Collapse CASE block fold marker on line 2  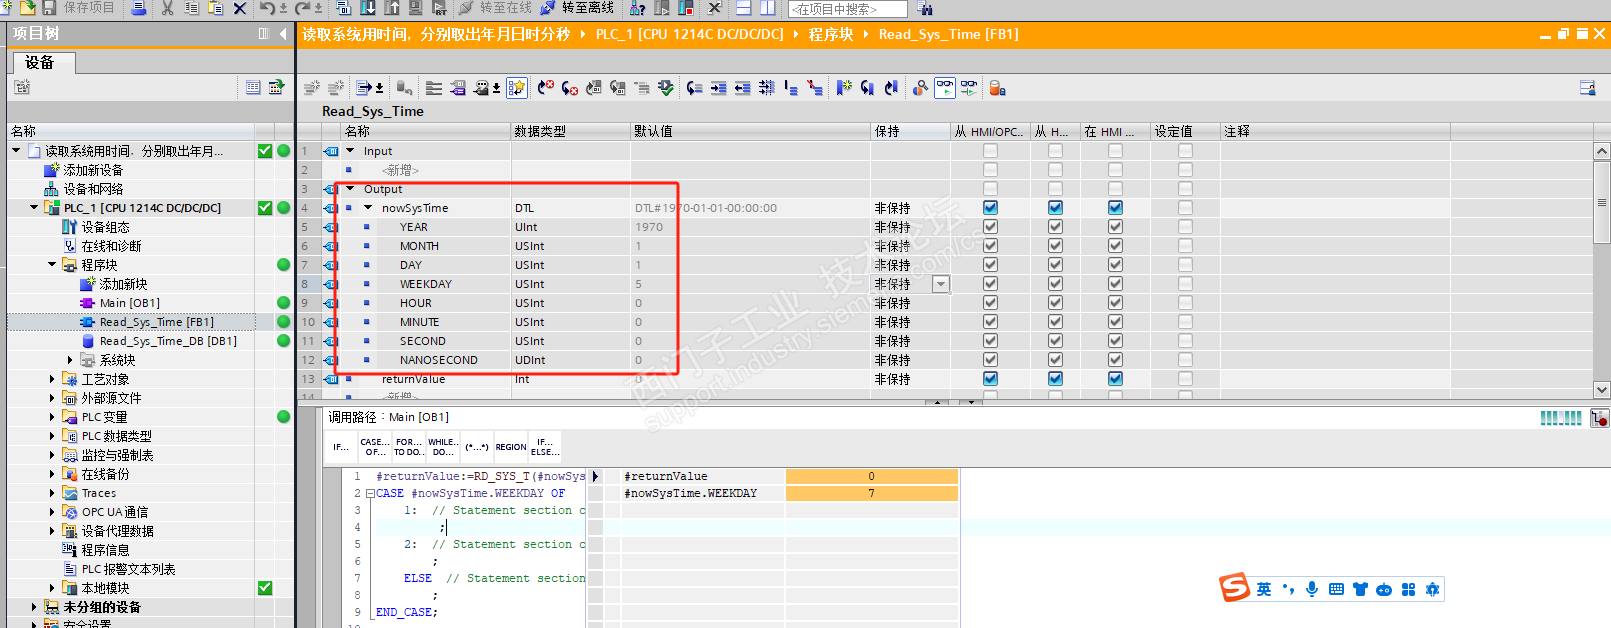(x=370, y=494)
